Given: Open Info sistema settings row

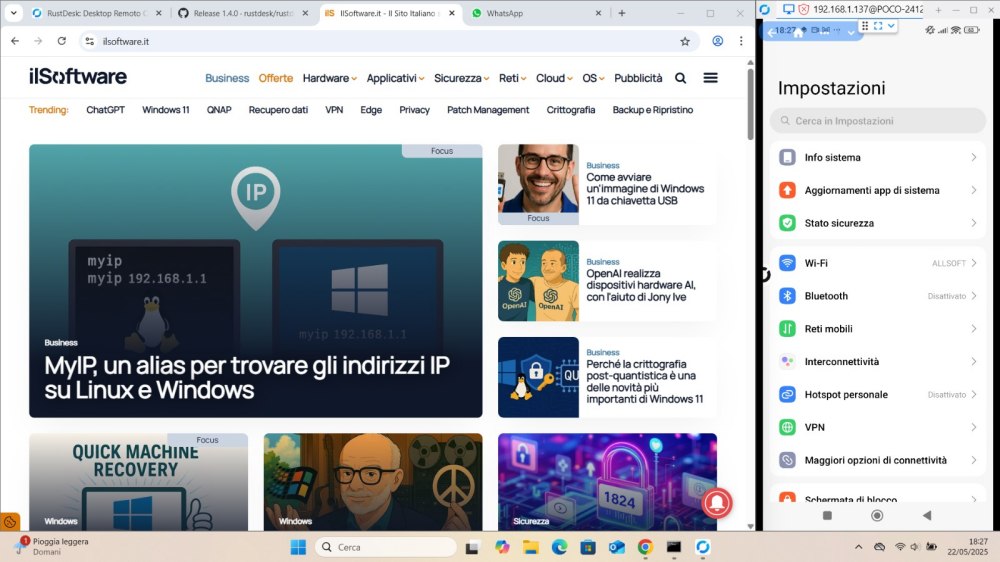Looking at the screenshot, I should click(878, 158).
